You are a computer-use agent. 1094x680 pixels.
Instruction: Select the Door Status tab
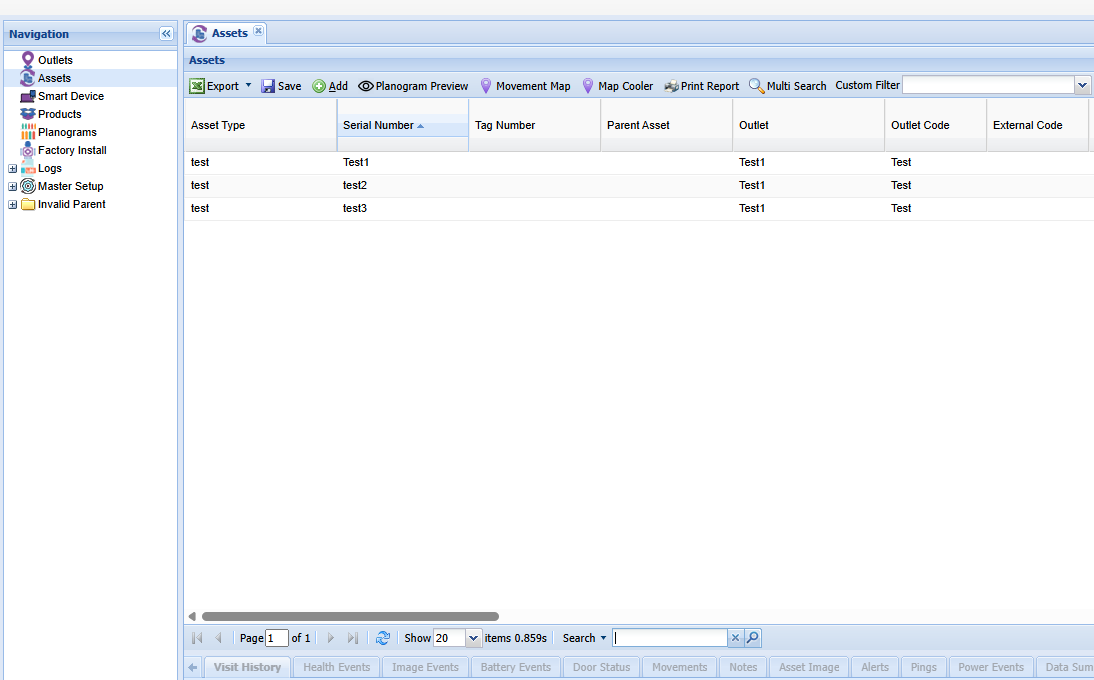coord(601,667)
